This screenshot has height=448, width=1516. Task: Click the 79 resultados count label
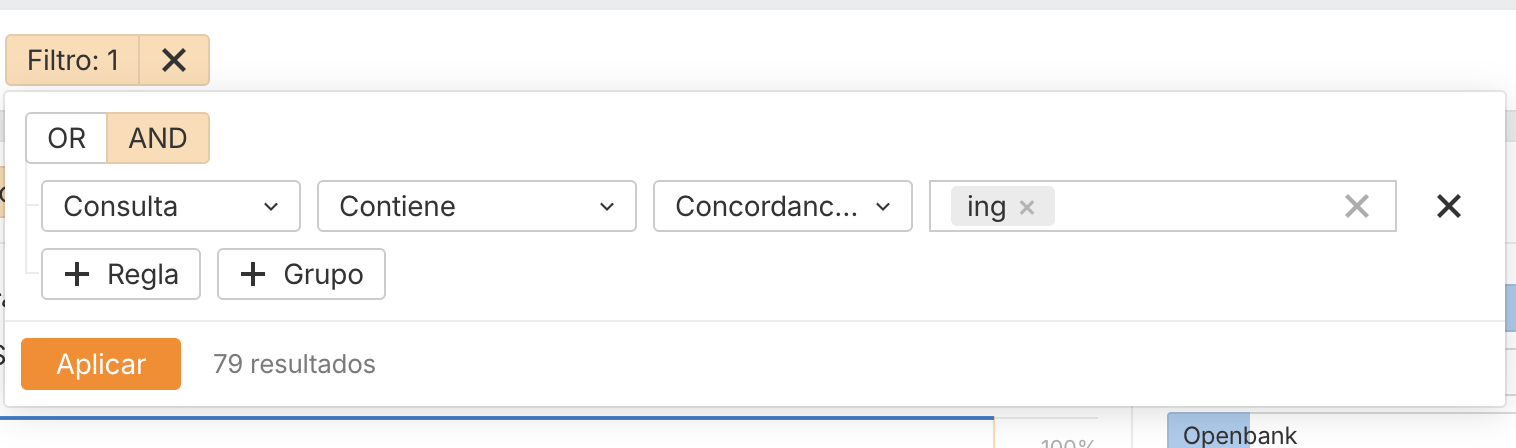pos(294,364)
